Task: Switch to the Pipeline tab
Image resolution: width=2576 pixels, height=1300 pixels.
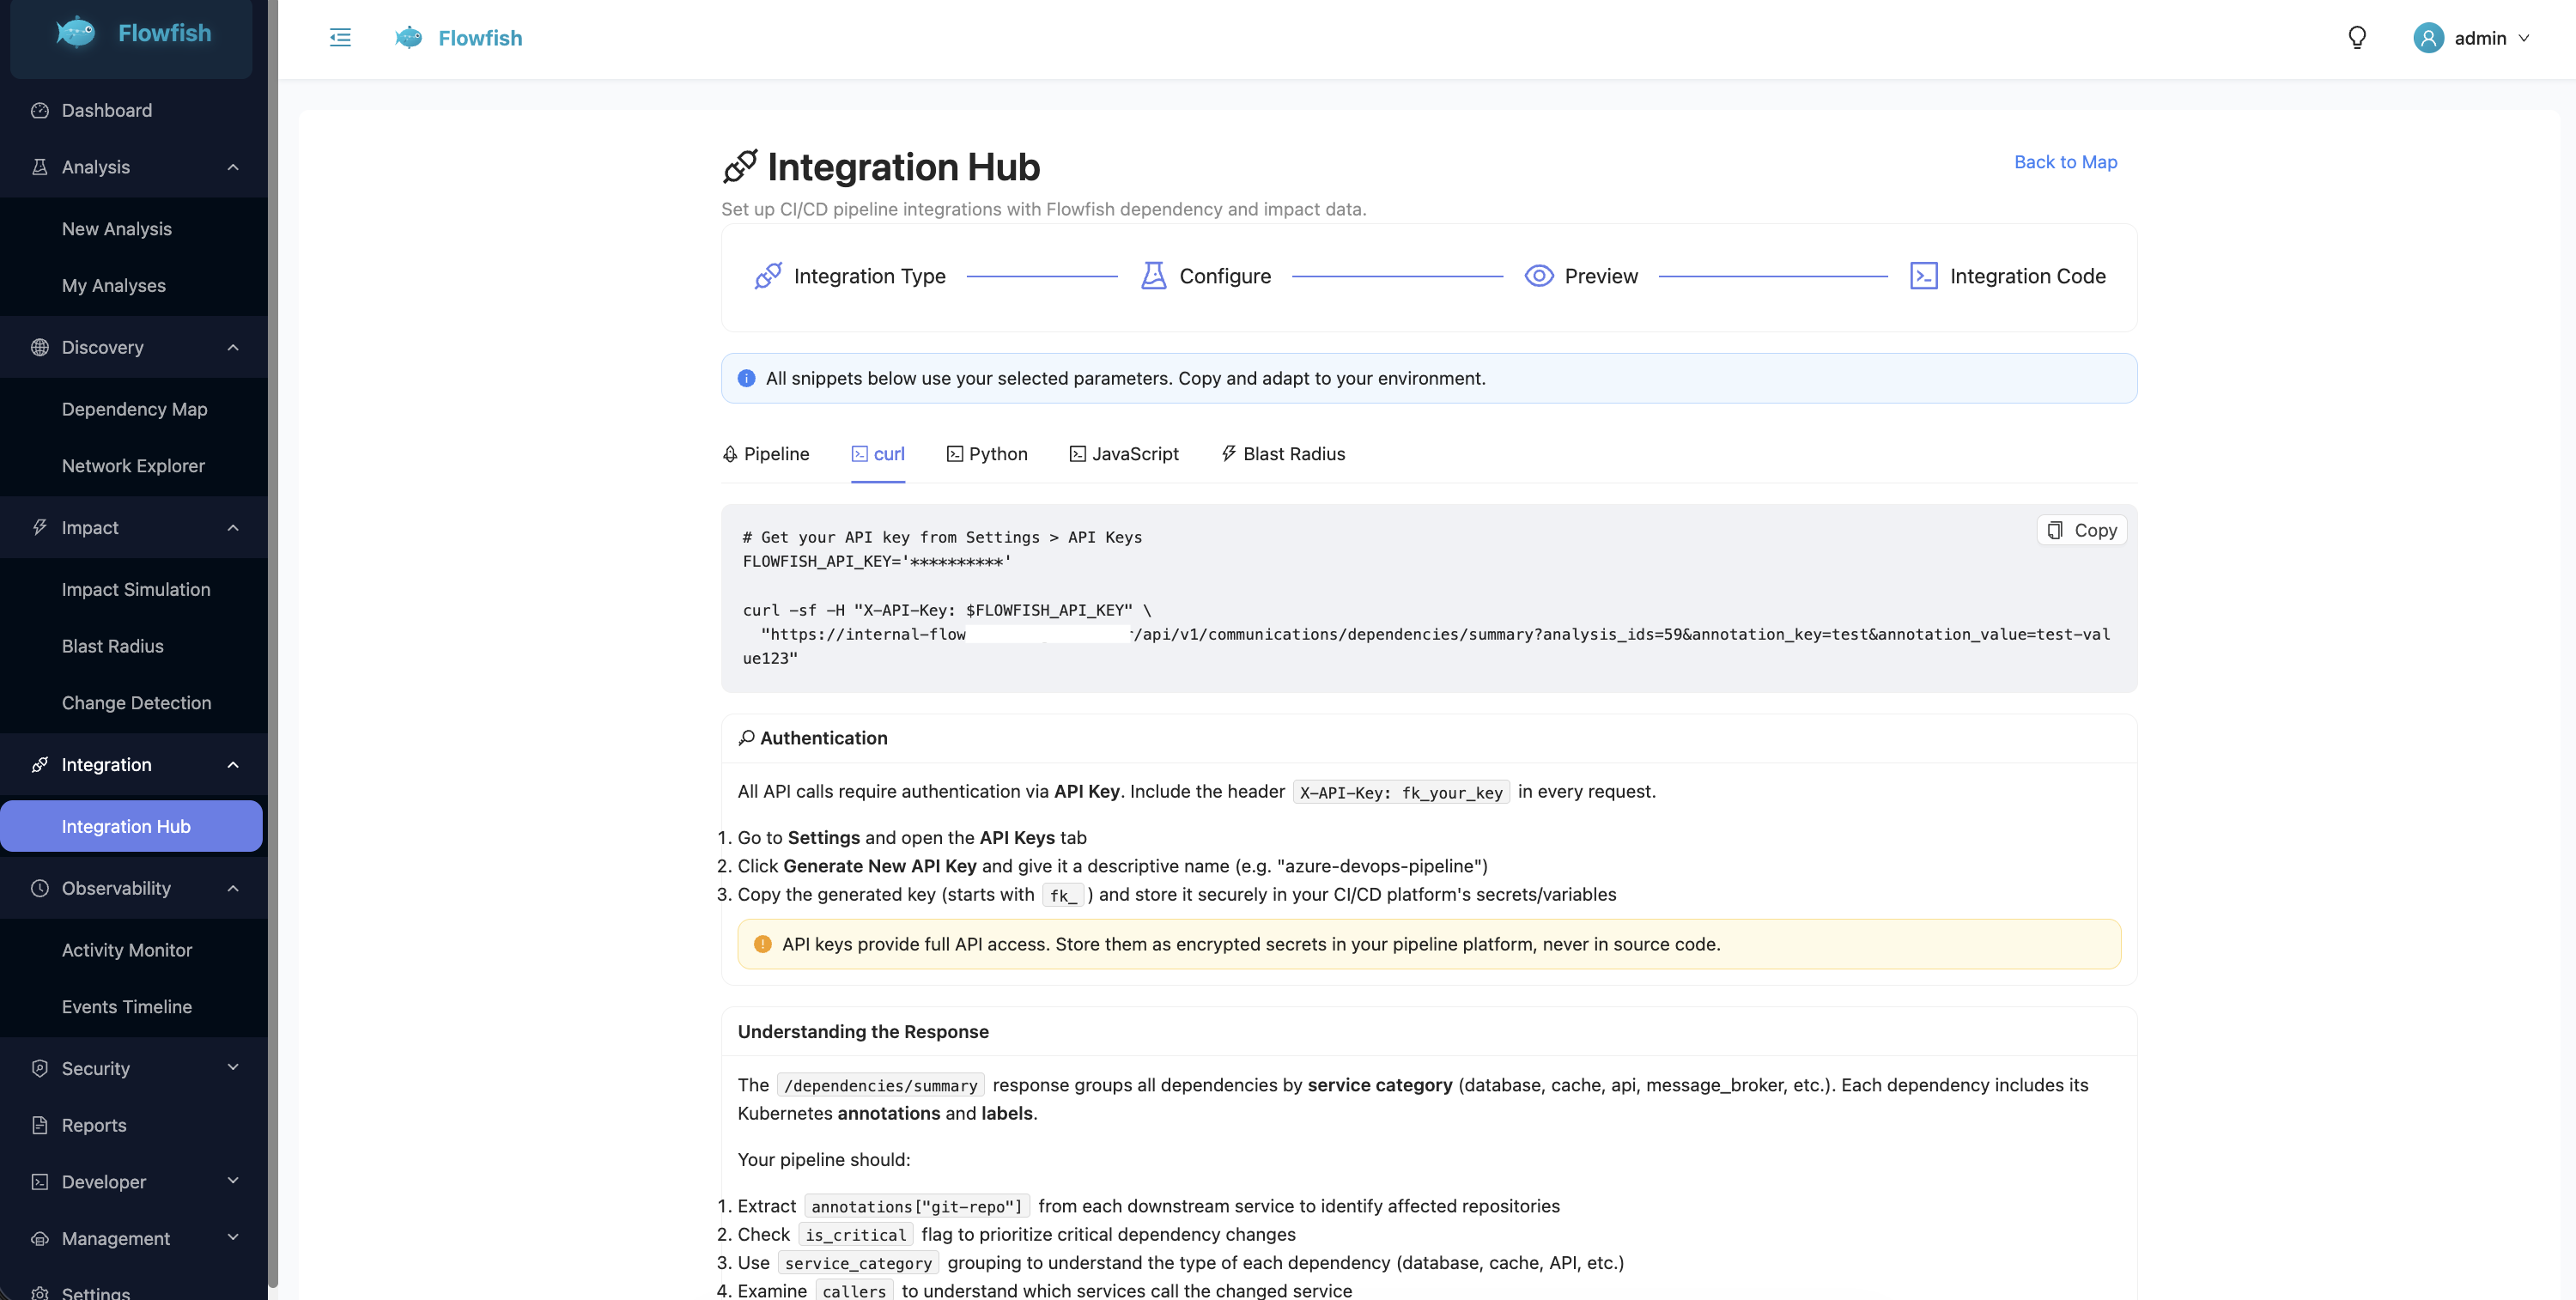Action: tap(766, 454)
